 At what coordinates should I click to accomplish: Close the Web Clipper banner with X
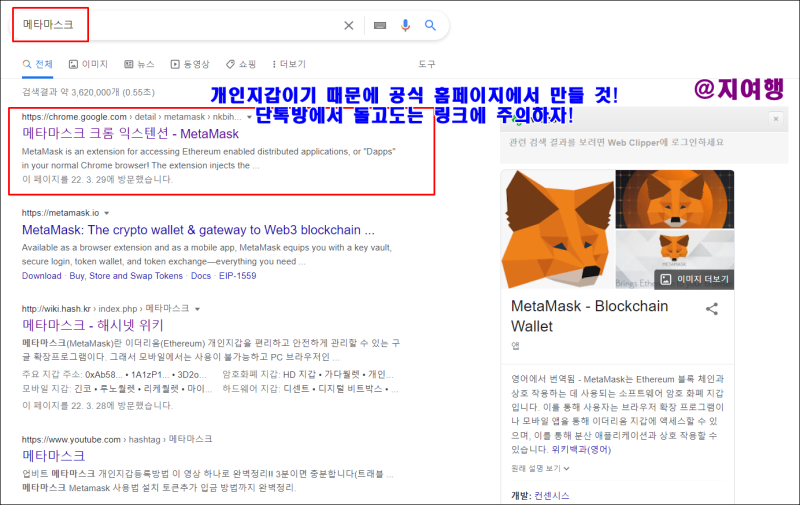click(x=776, y=119)
